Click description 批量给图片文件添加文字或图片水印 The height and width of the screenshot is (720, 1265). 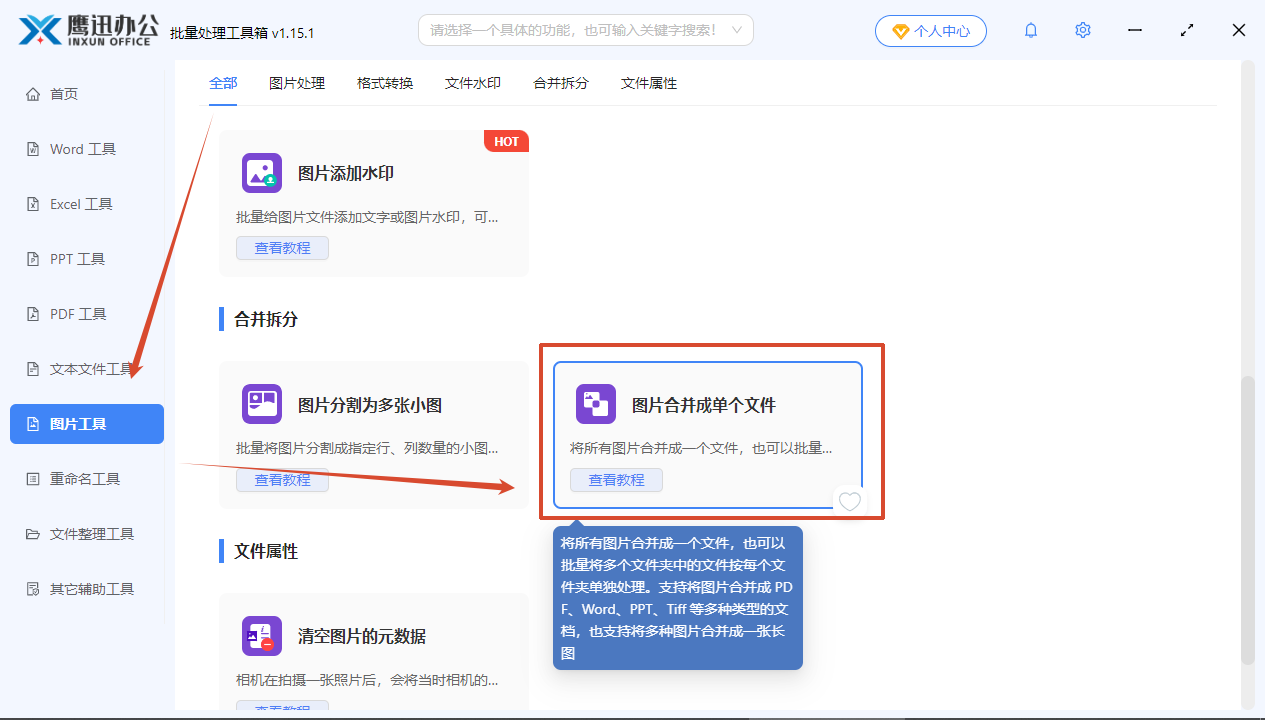click(367, 217)
